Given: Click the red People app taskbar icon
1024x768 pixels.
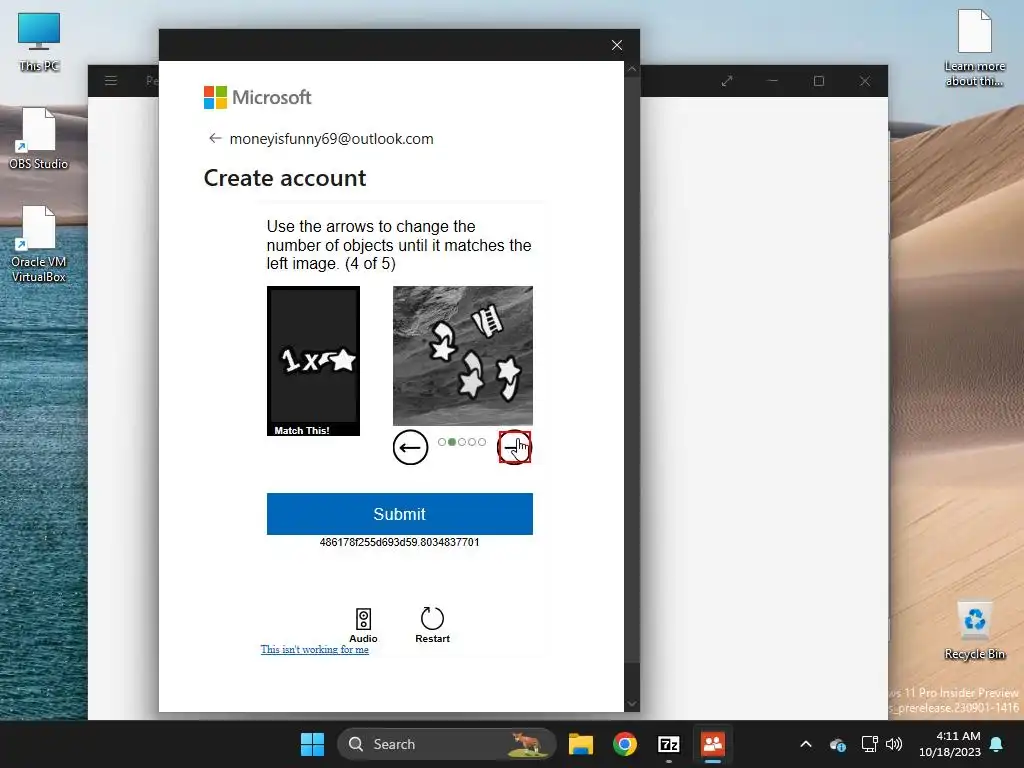Looking at the screenshot, I should coord(713,744).
